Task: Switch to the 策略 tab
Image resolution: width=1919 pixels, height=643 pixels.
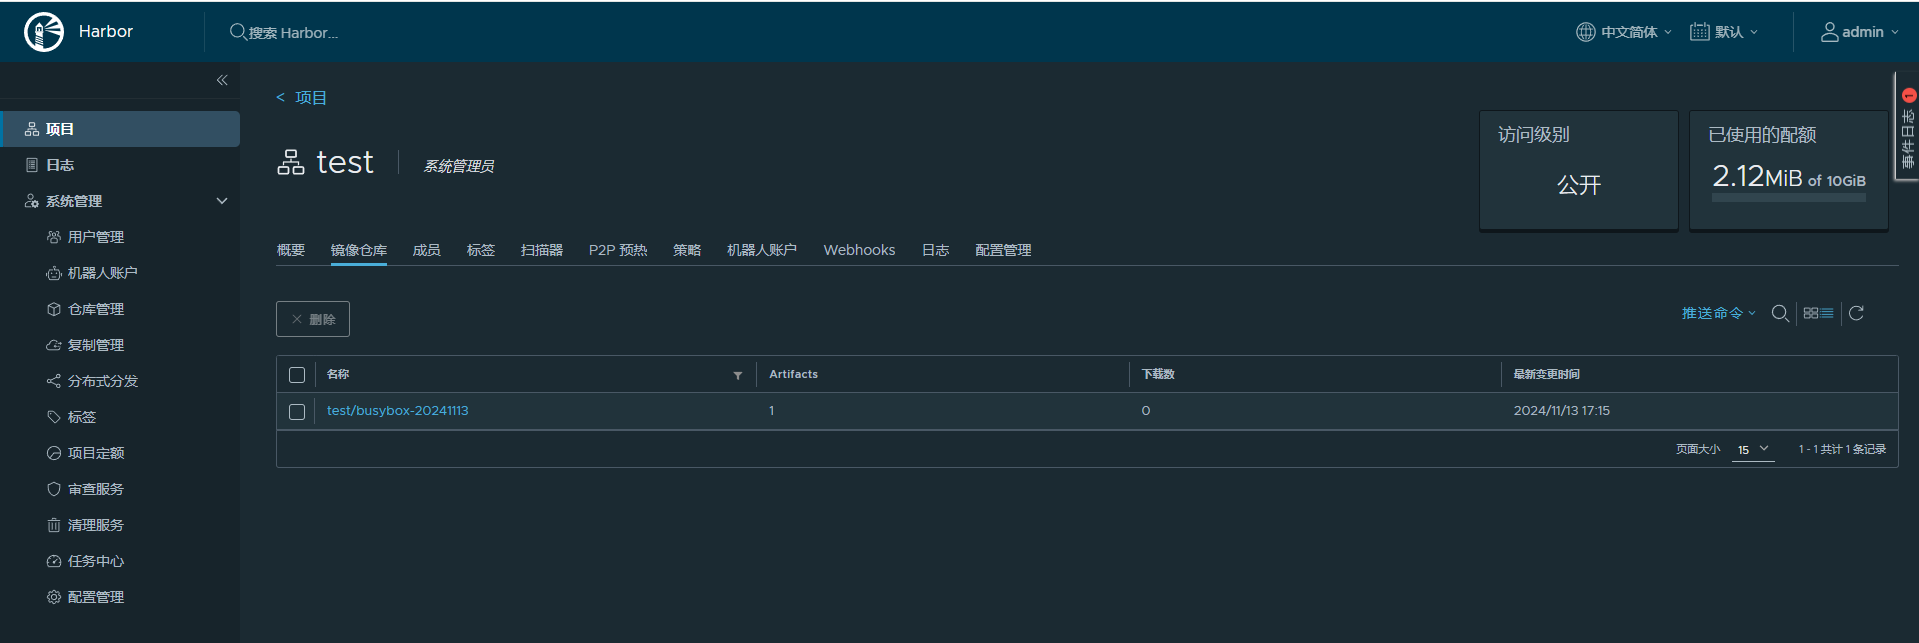Action: [x=687, y=250]
